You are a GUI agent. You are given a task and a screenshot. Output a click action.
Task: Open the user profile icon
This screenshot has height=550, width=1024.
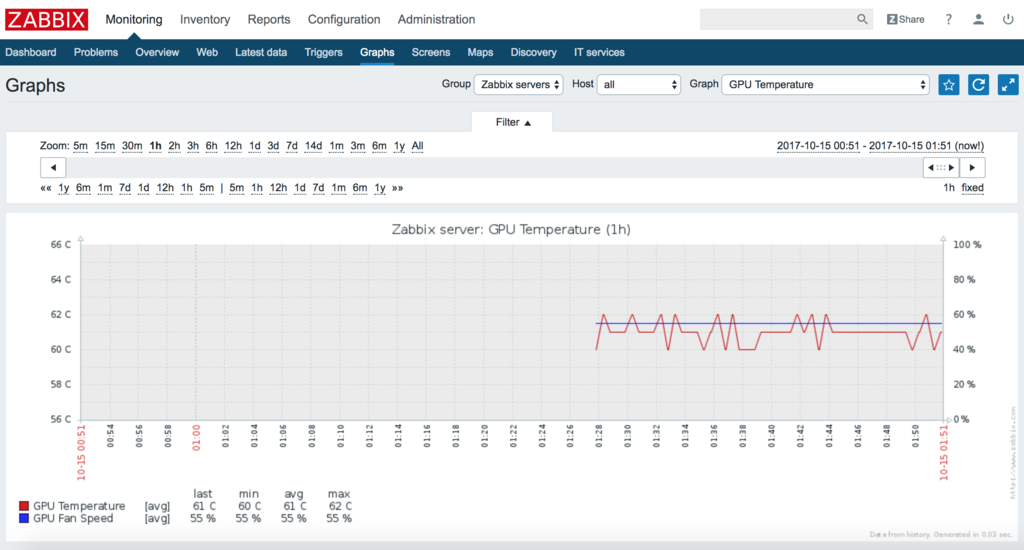tap(978, 20)
